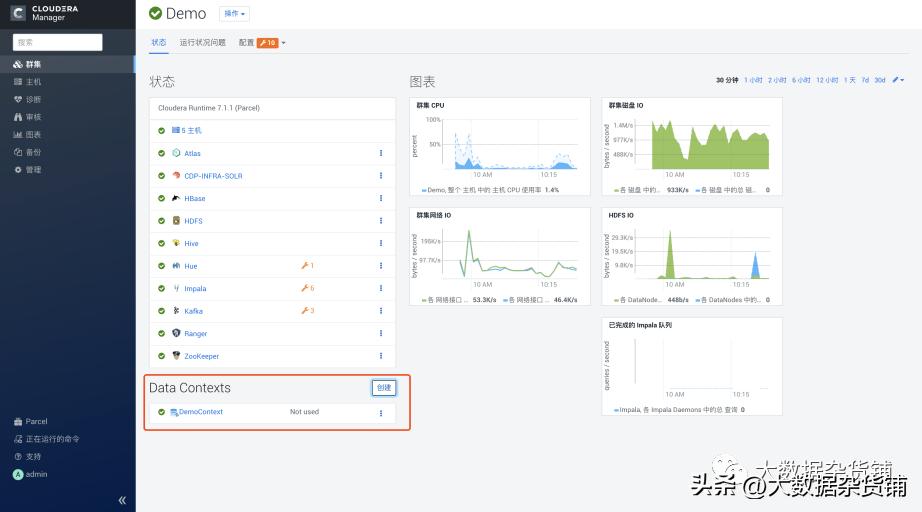Open the Atlas row actions menu

[381, 153]
